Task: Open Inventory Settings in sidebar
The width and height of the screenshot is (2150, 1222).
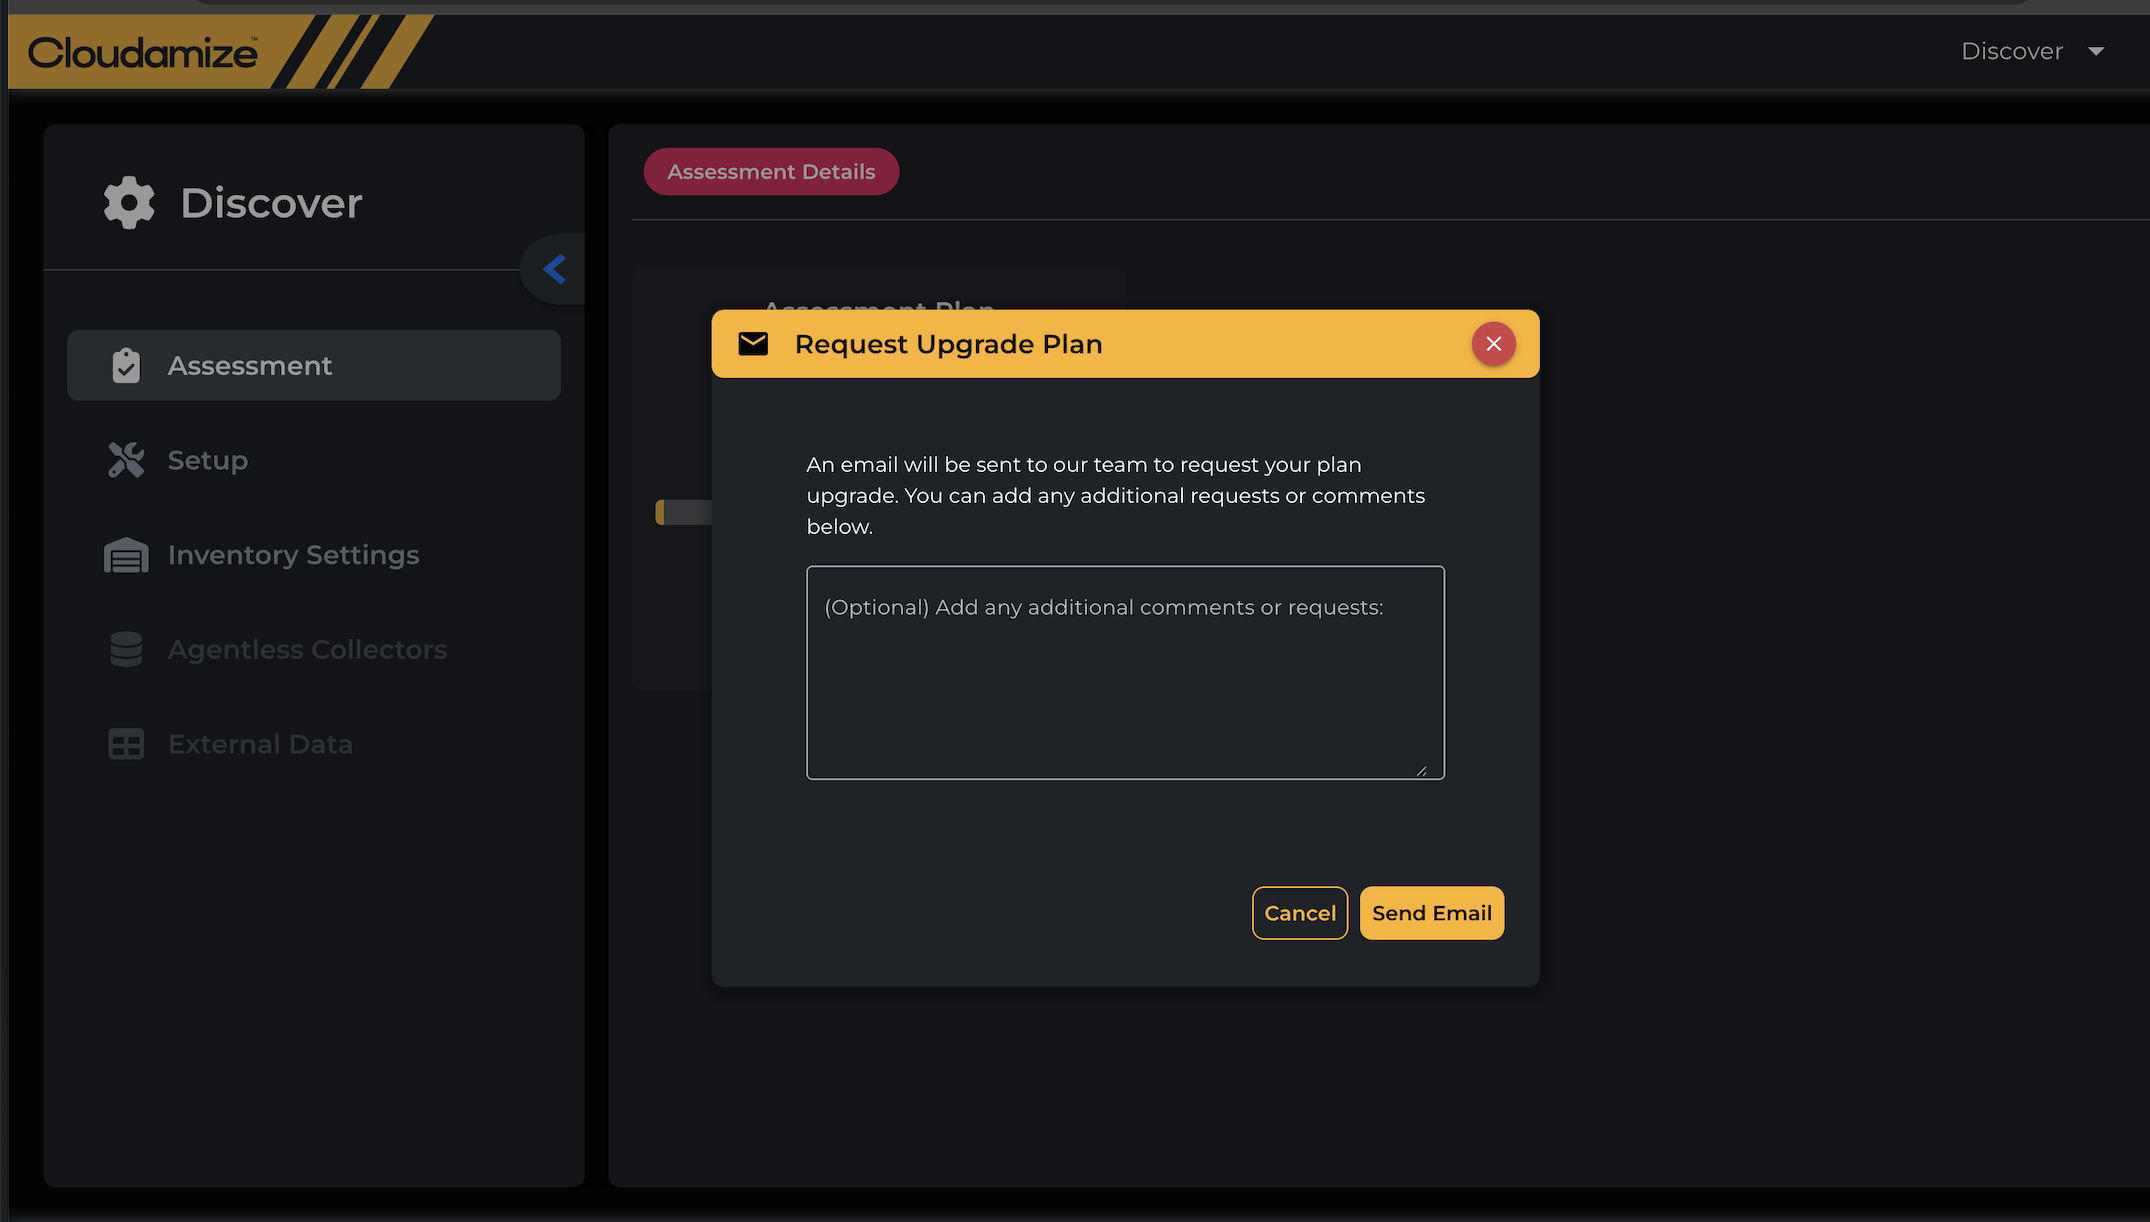Action: (293, 555)
